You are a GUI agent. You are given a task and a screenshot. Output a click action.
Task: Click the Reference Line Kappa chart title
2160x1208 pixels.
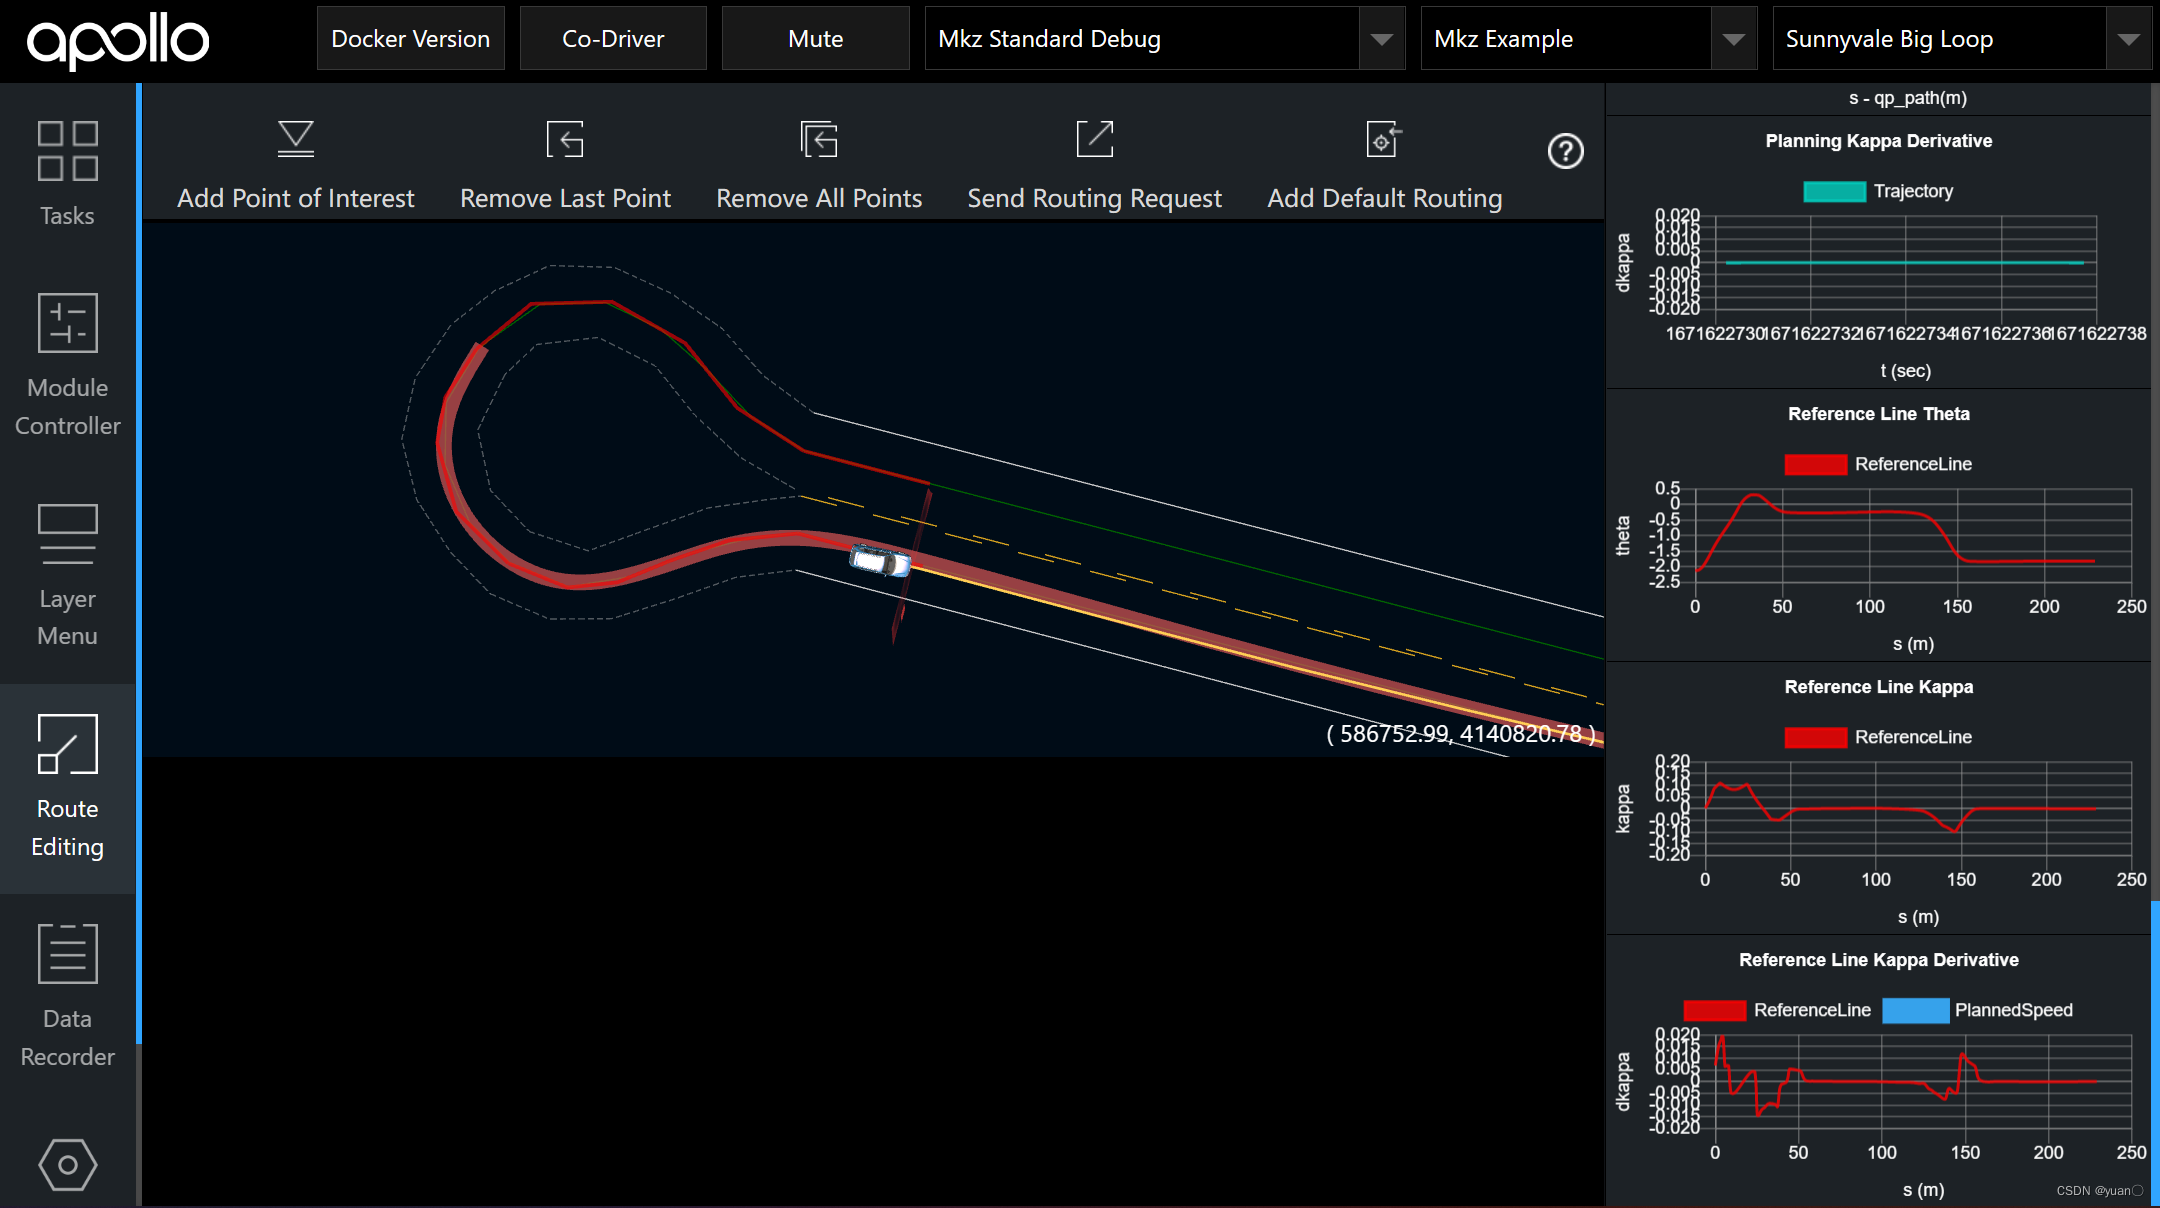[1878, 687]
